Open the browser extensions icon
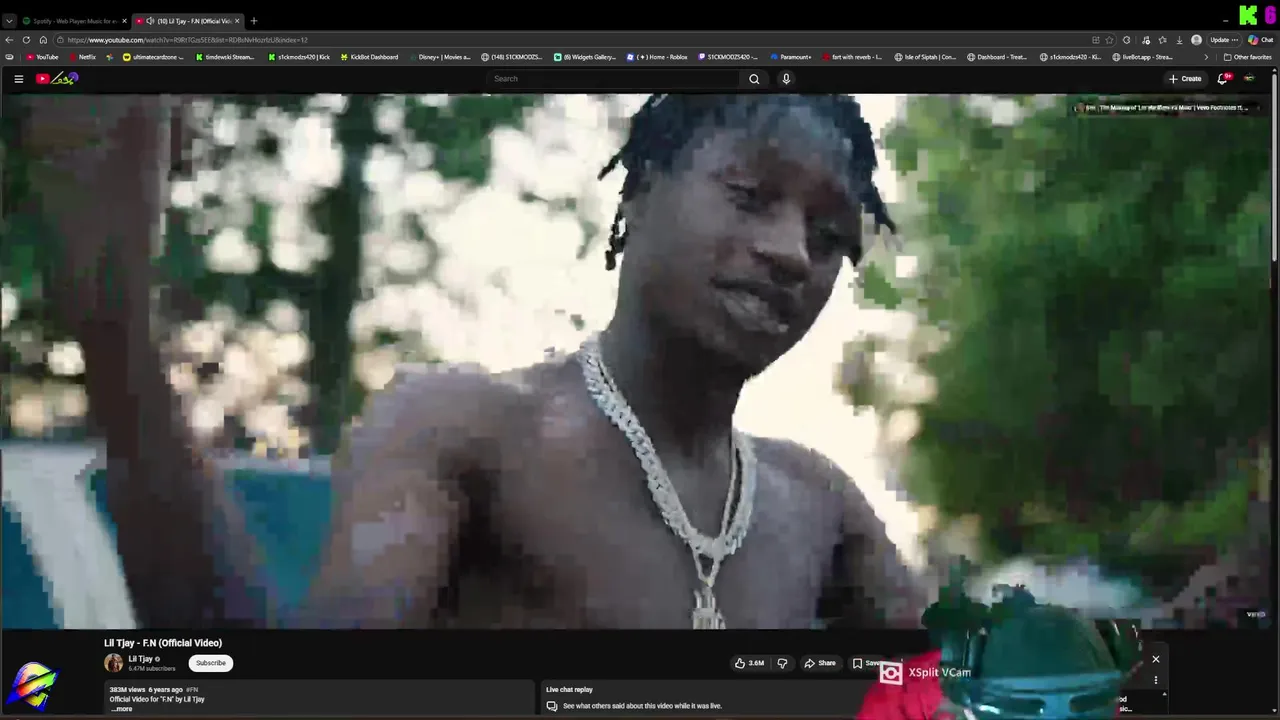Screen dimensions: 1280x720 [x=1127, y=40]
